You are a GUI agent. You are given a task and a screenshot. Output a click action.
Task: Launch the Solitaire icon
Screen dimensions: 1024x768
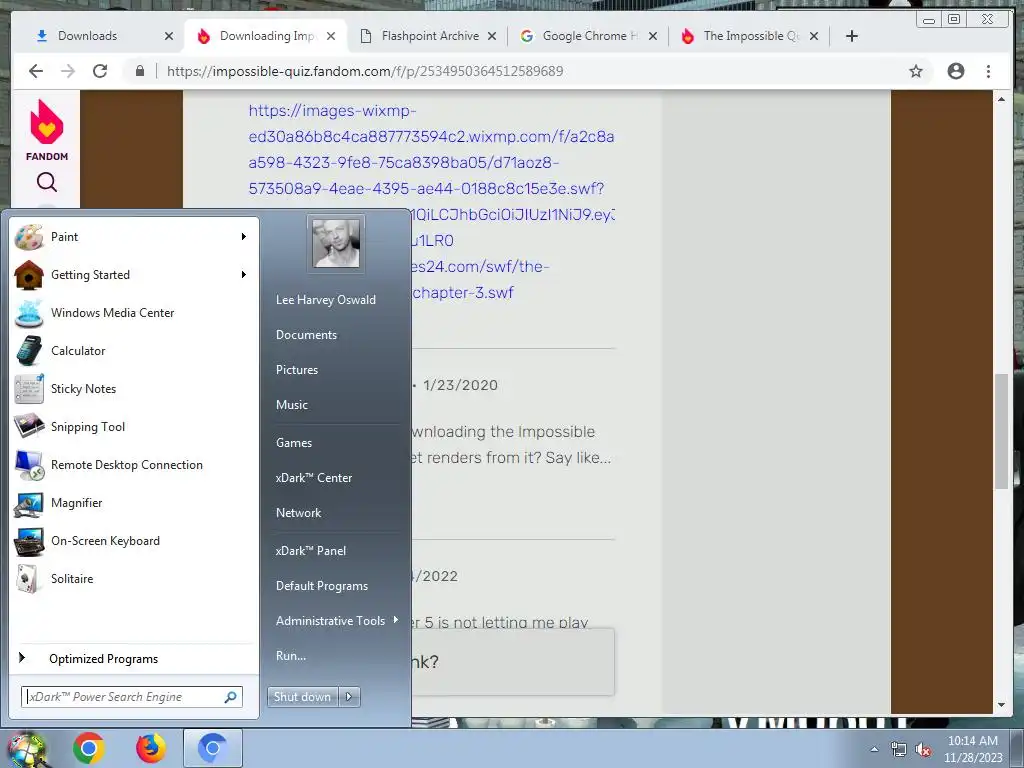click(29, 579)
